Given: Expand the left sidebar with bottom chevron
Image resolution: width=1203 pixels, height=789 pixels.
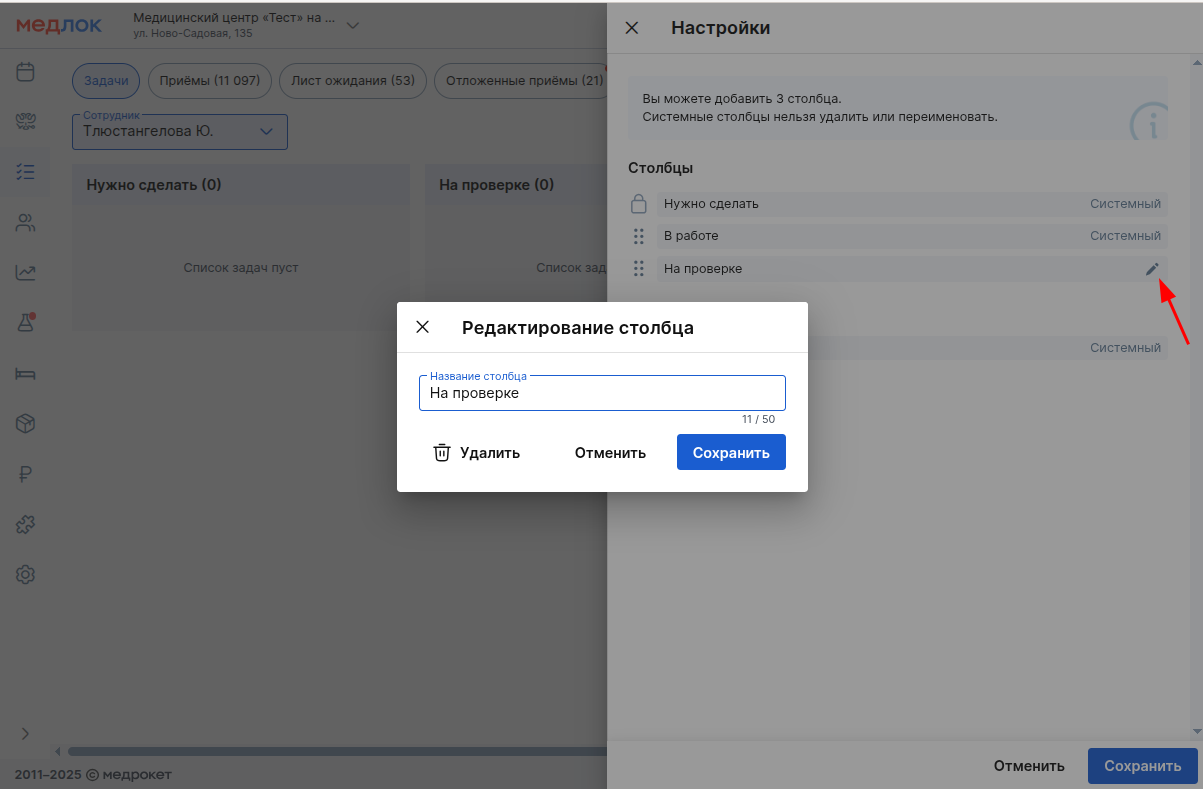Looking at the screenshot, I should (x=26, y=734).
